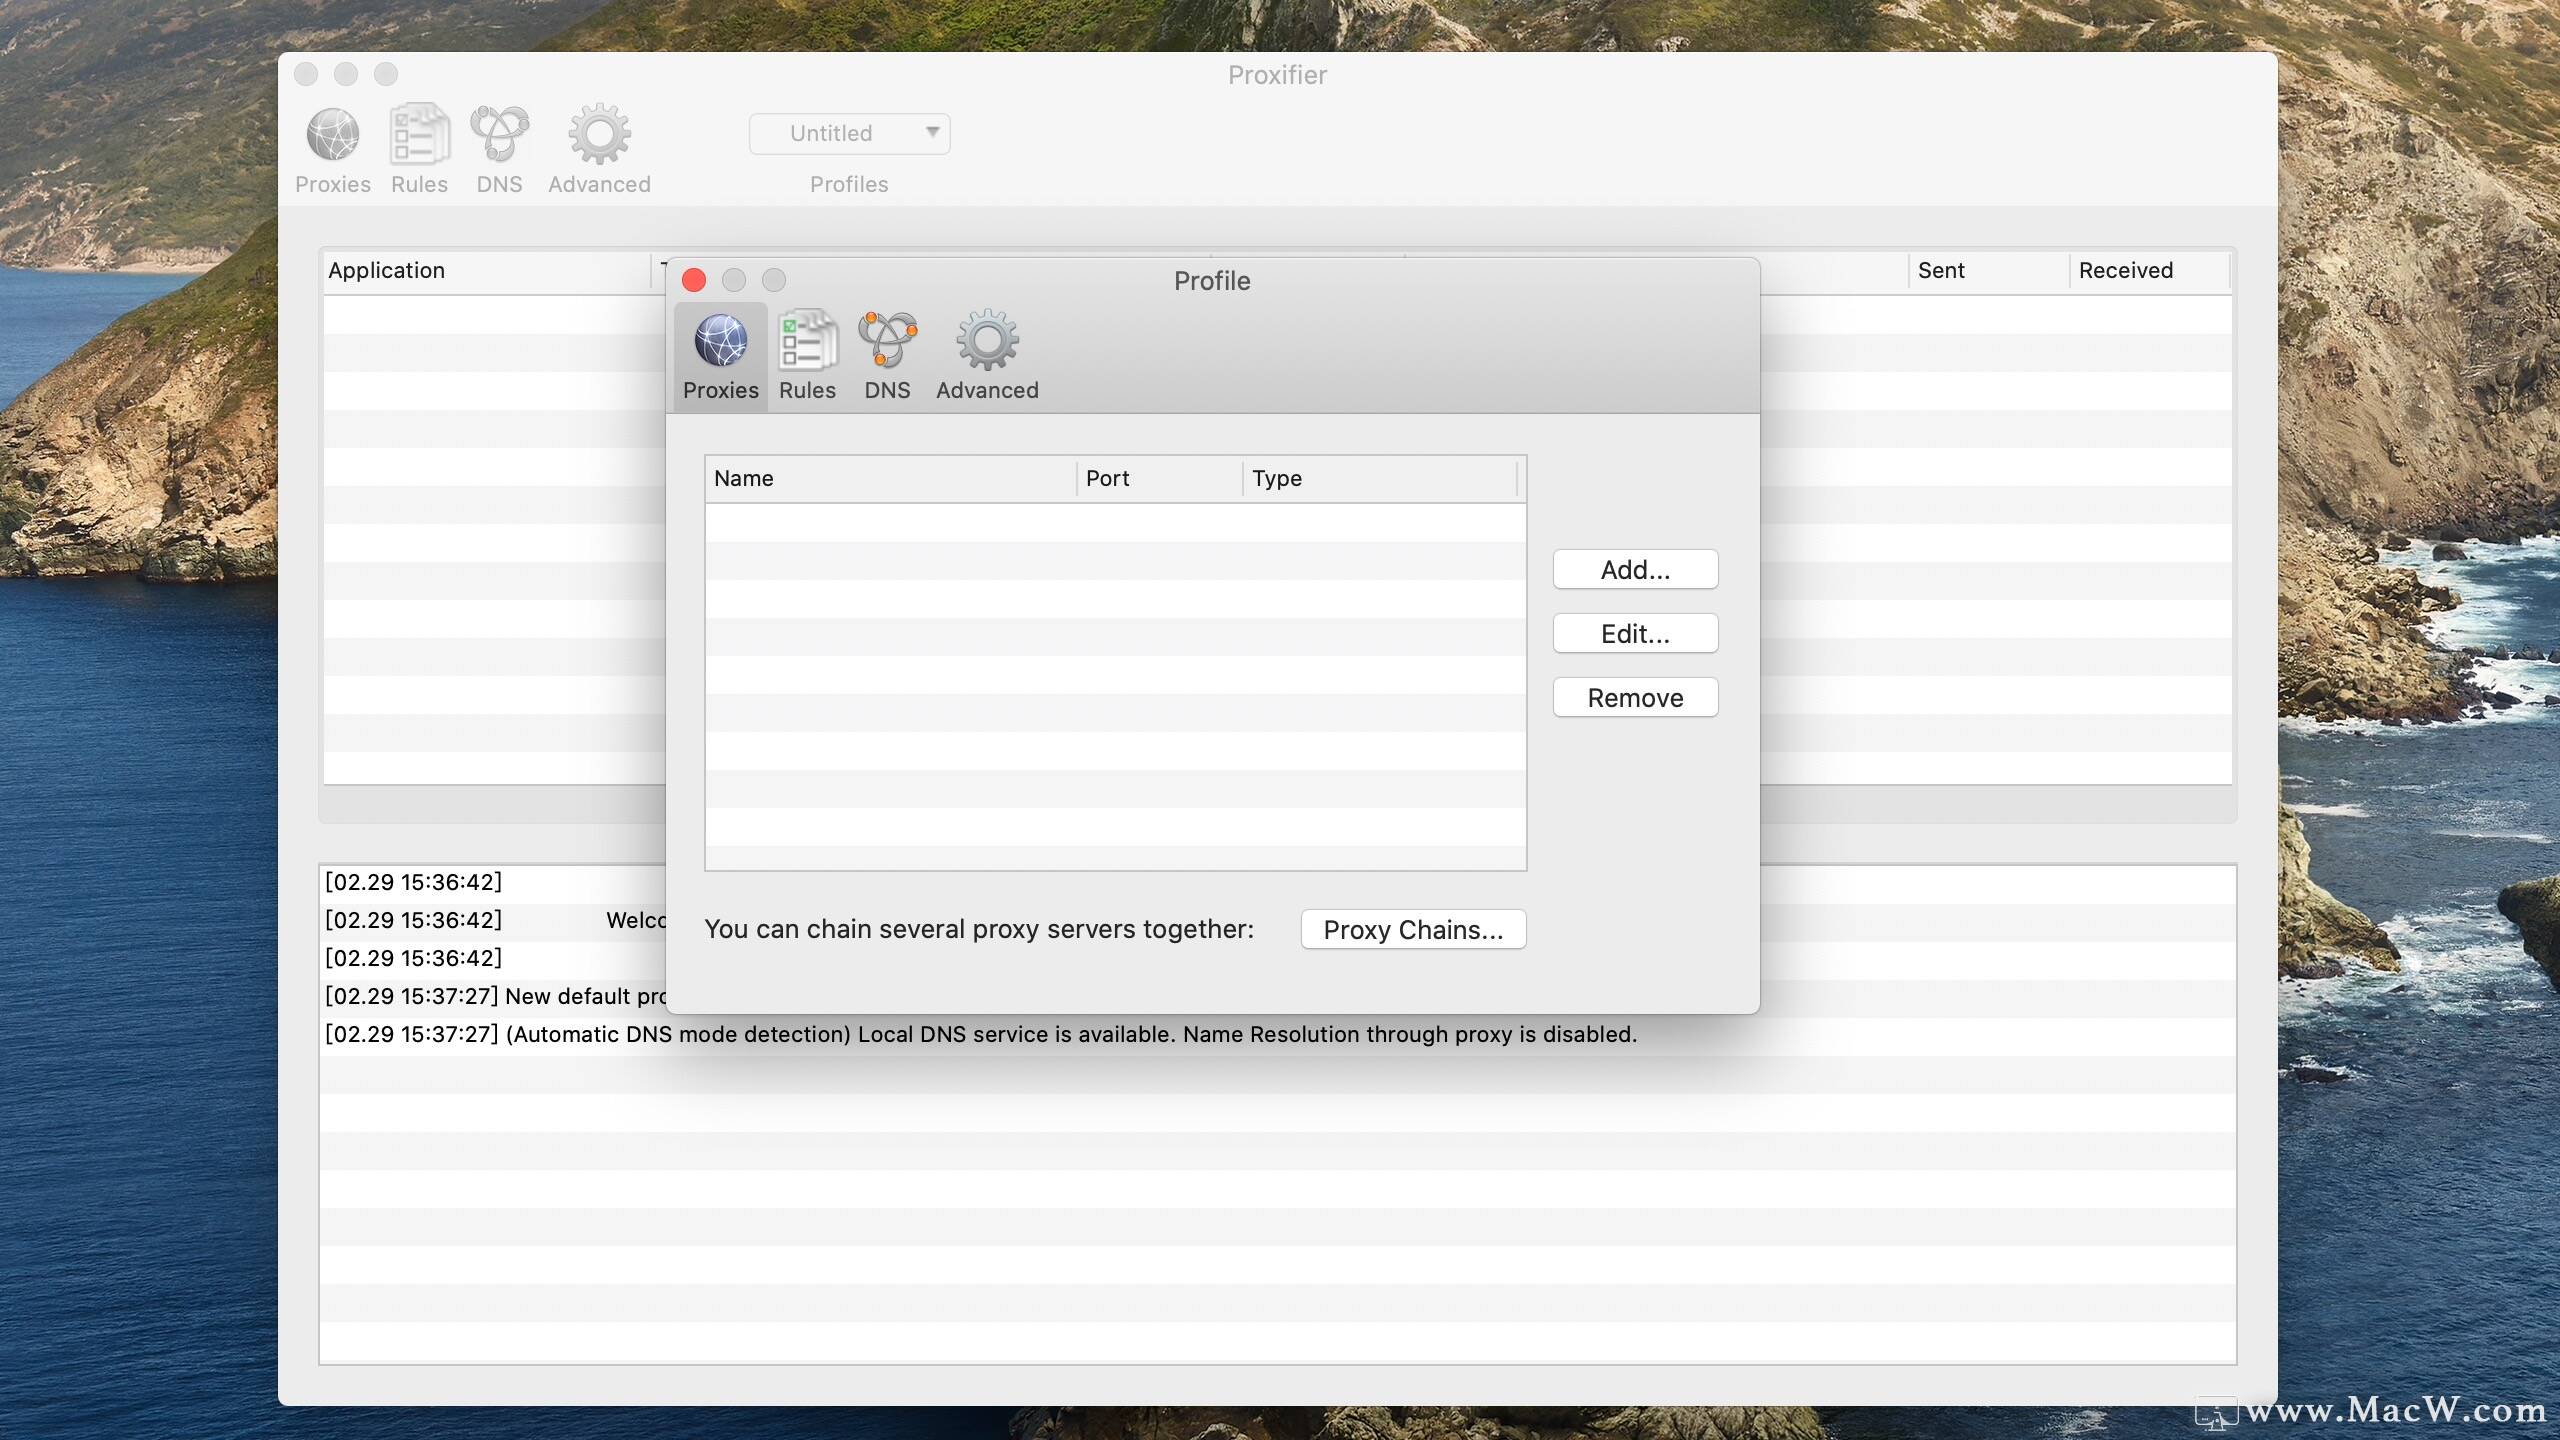2560x1440 pixels.
Task: Click the Remove button
Action: click(x=1635, y=698)
